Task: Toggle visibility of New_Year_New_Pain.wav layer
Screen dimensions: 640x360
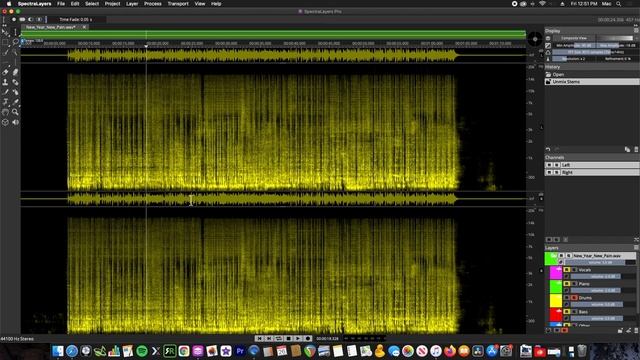Action: 561,256
